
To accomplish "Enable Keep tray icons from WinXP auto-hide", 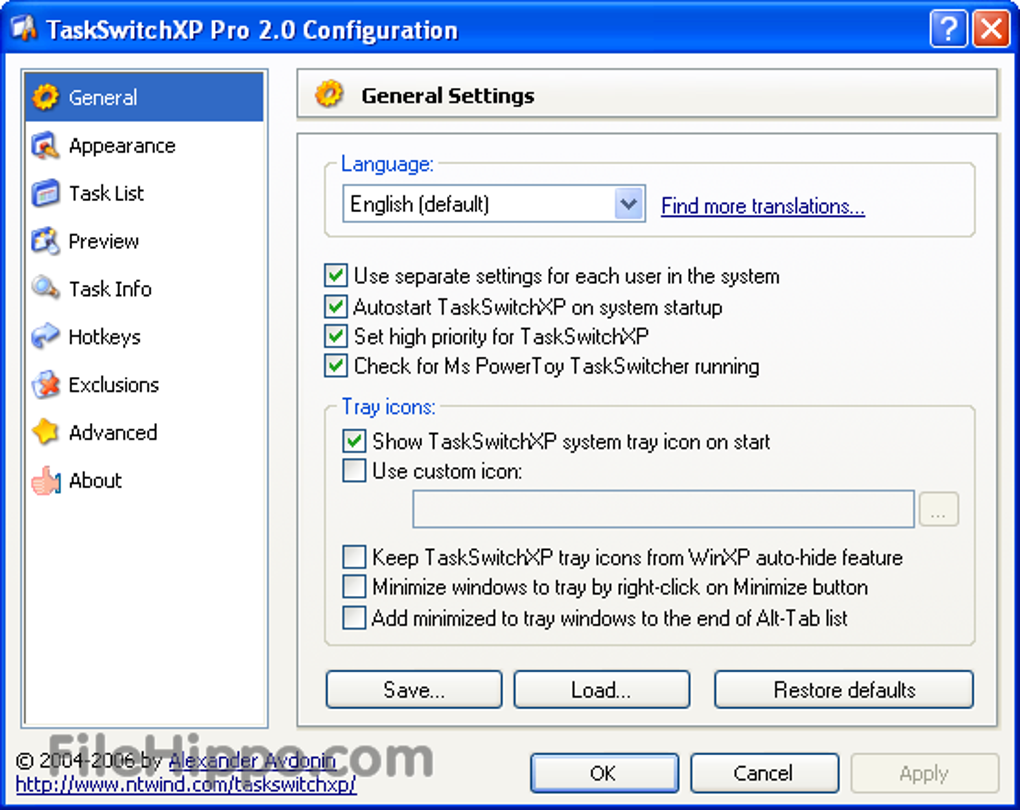I will (x=354, y=558).
